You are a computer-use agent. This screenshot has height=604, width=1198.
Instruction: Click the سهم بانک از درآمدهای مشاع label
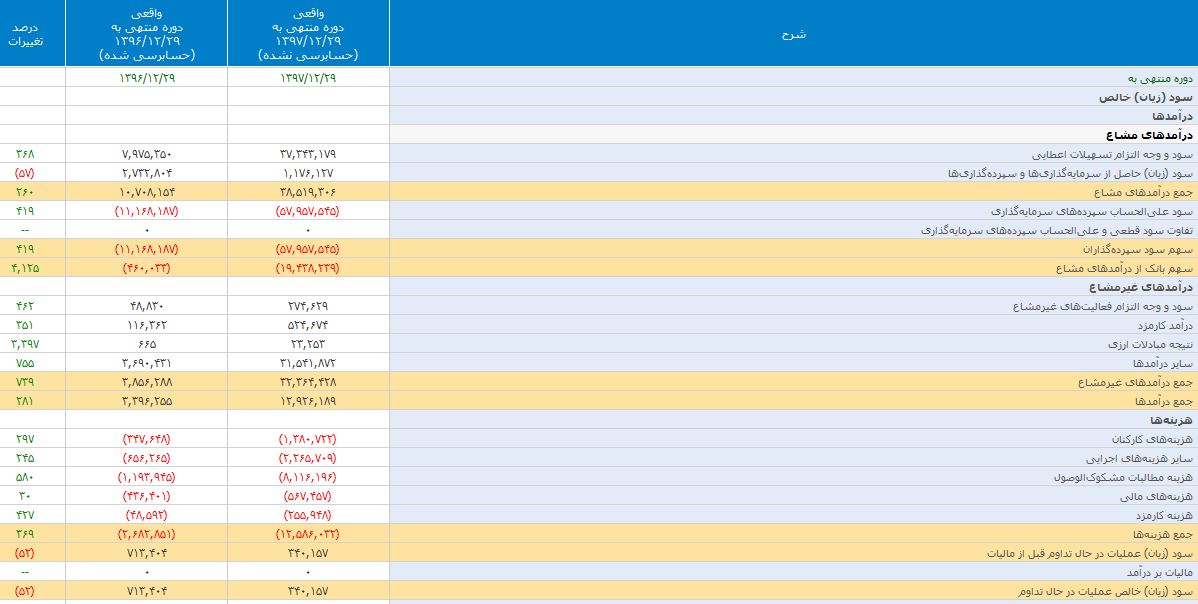pos(1130,268)
